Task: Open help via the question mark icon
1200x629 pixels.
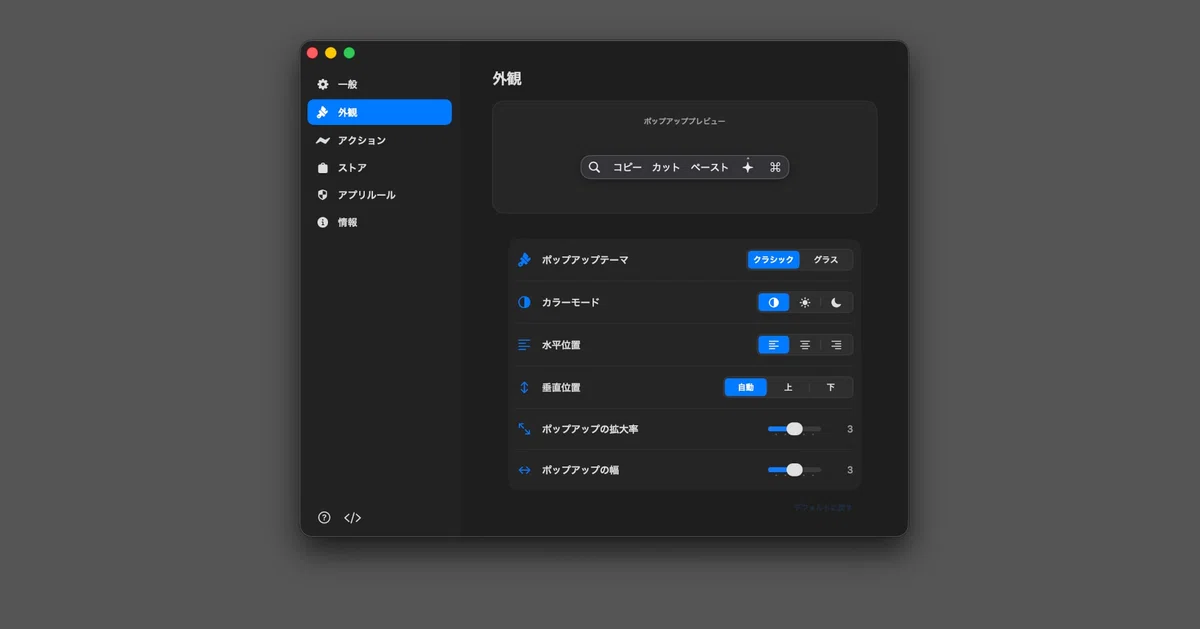Action: [x=324, y=518]
